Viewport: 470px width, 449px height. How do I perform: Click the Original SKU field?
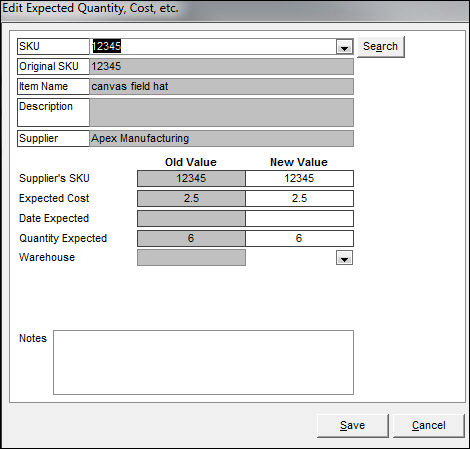tap(222, 66)
